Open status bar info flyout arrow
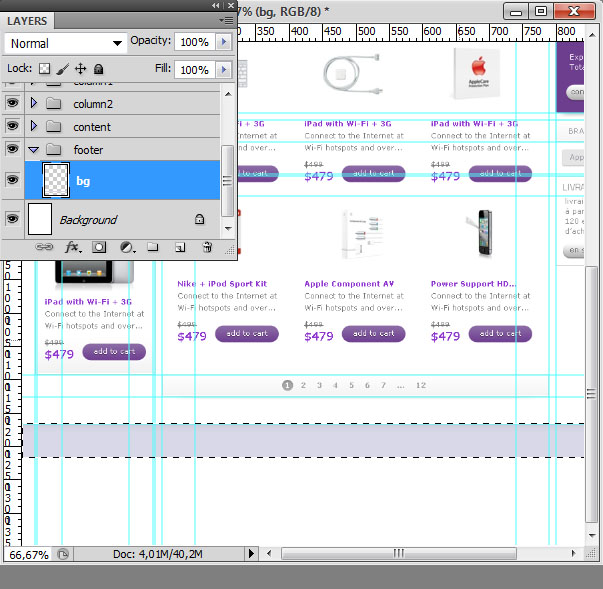The width and height of the screenshot is (603, 589). pos(251,554)
